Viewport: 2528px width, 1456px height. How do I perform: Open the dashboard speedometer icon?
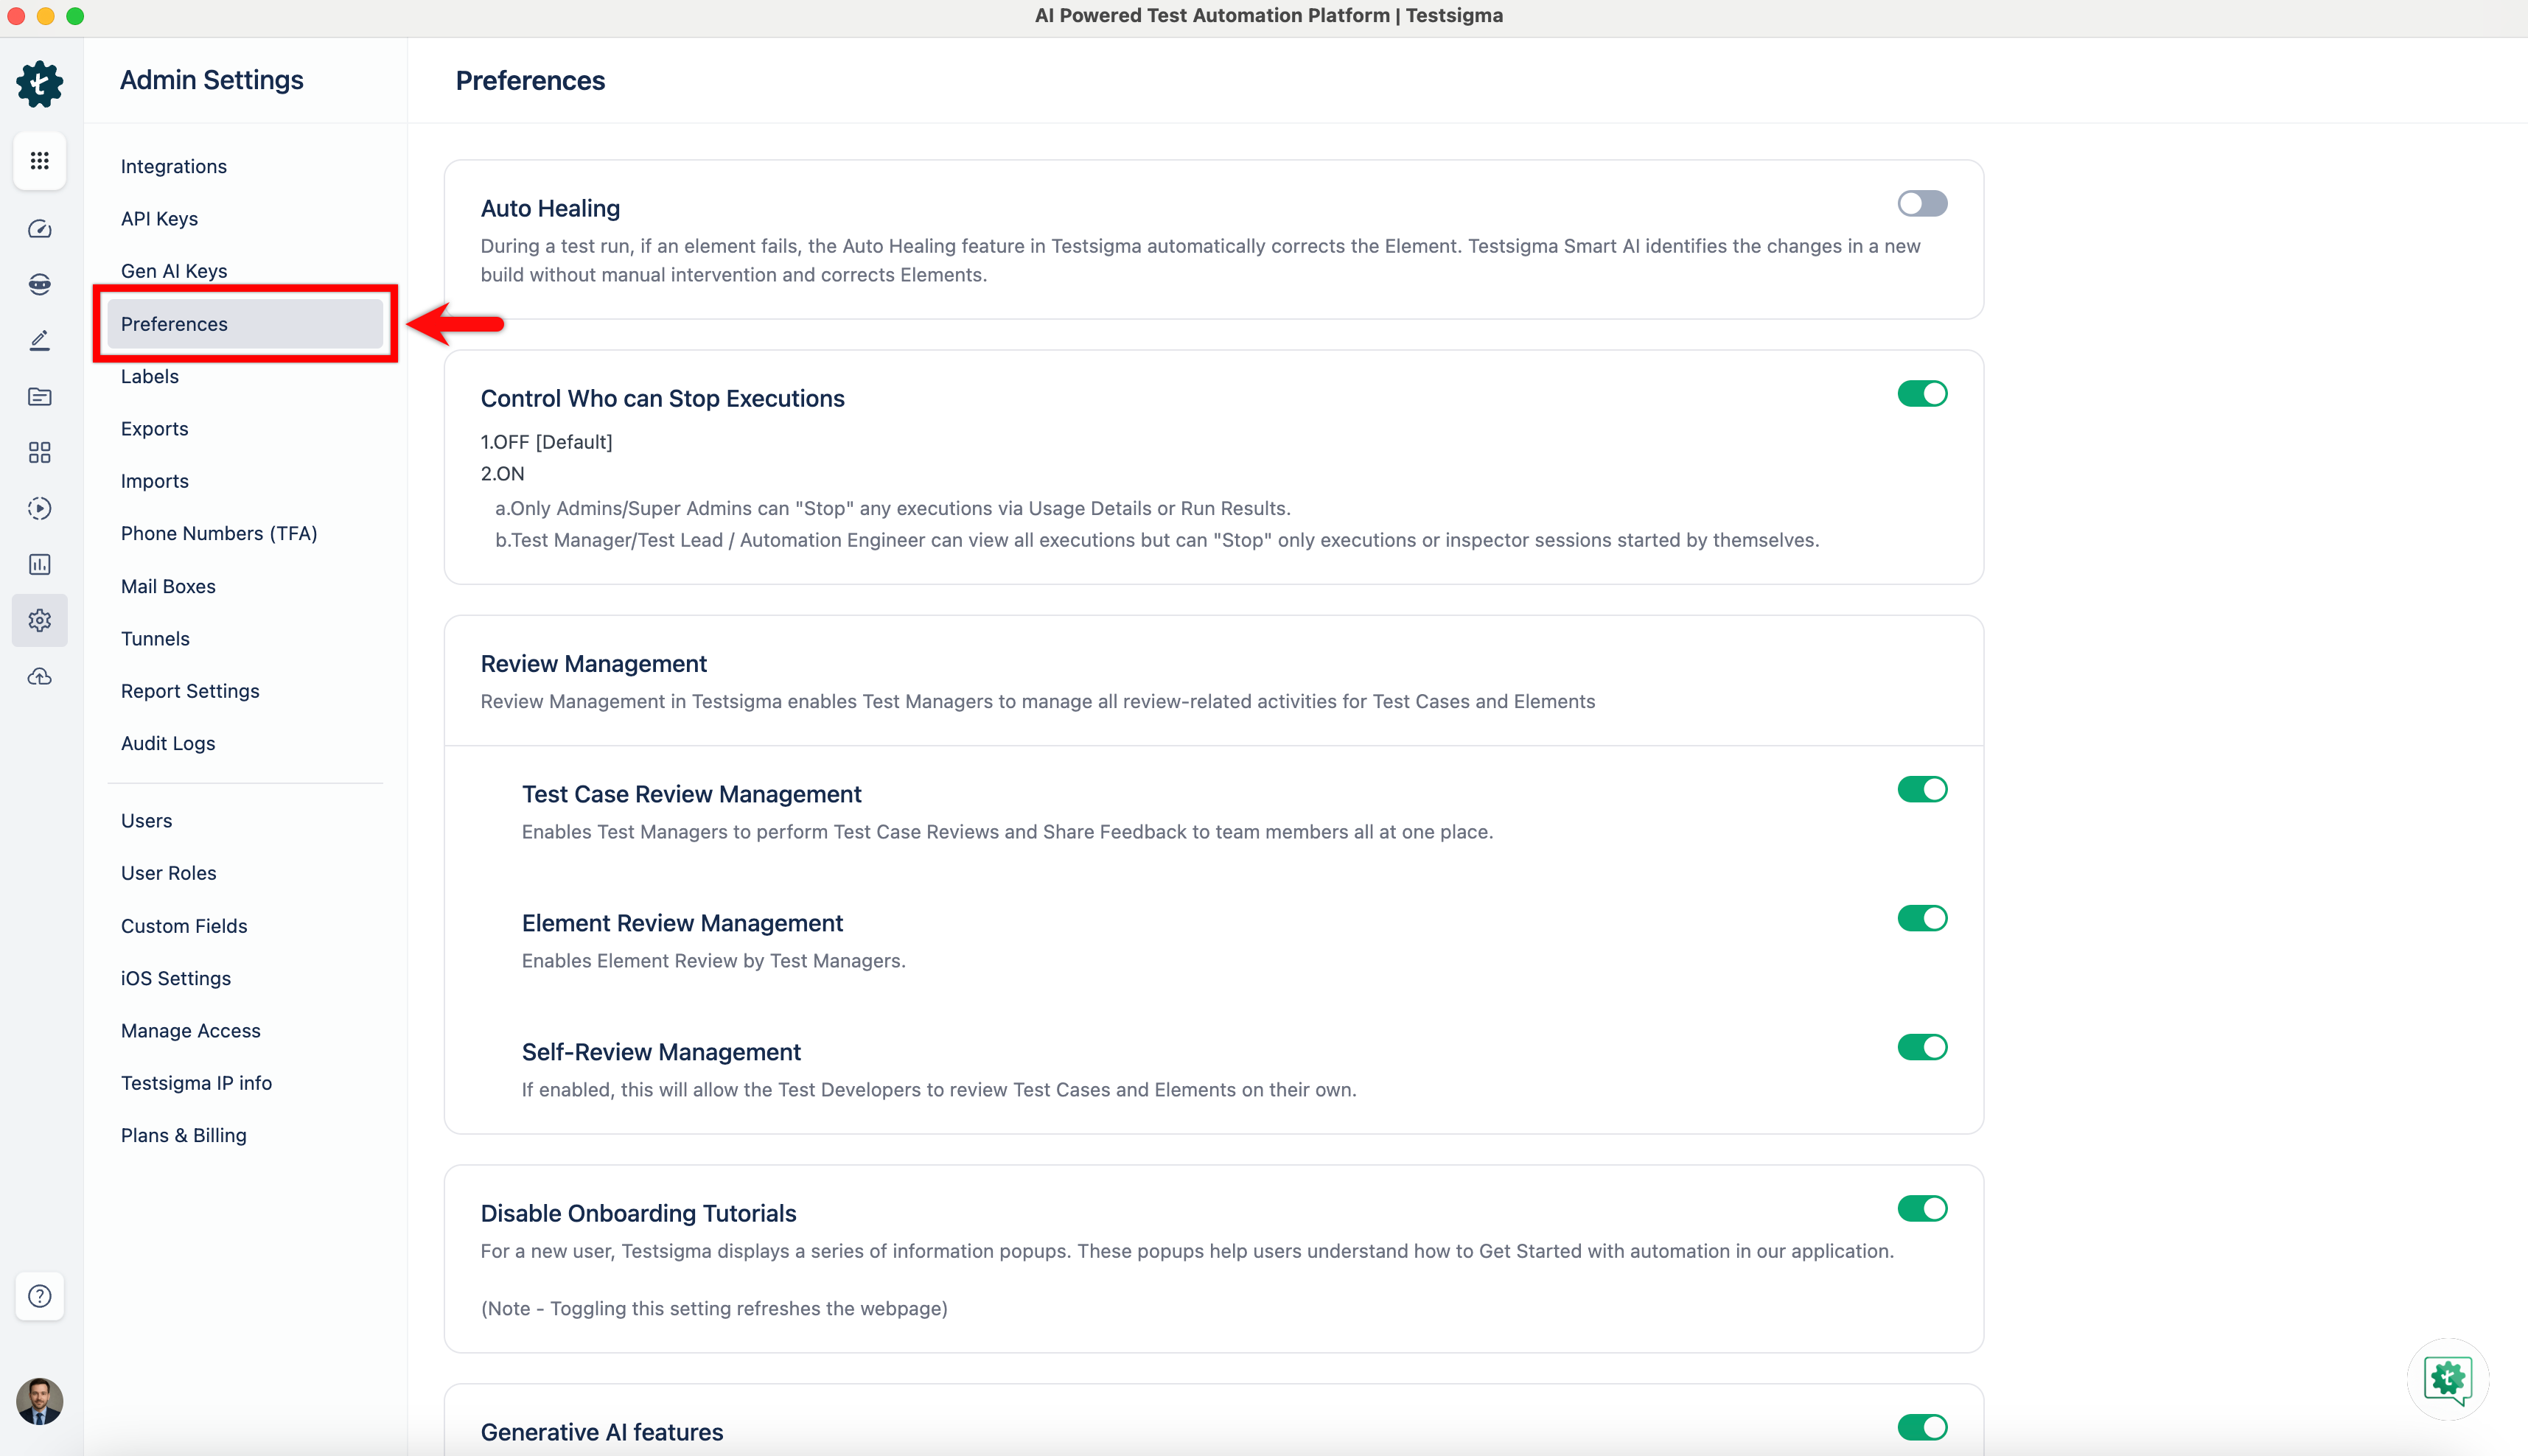coord(40,229)
